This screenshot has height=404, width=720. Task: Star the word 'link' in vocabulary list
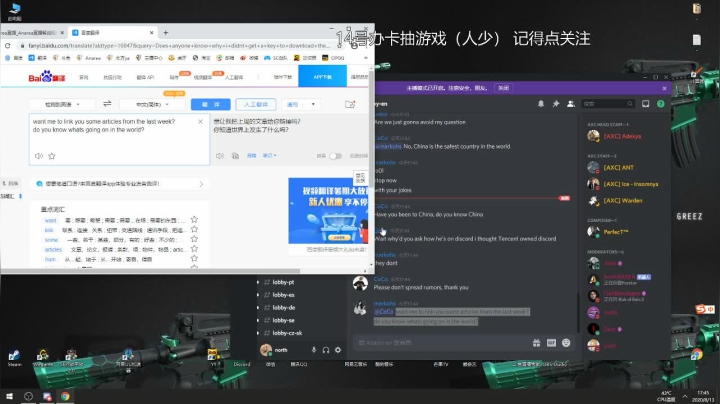pos(194,229)
